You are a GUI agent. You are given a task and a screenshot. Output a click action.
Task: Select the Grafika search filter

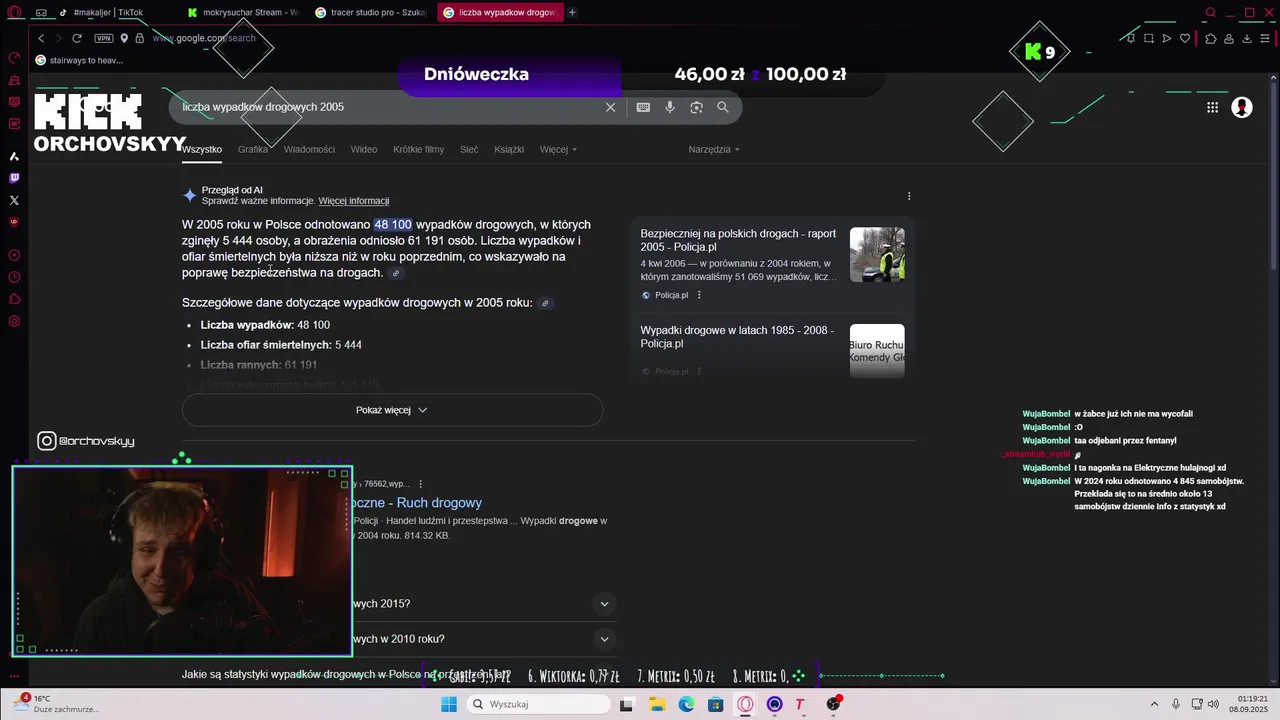(253, 149)
